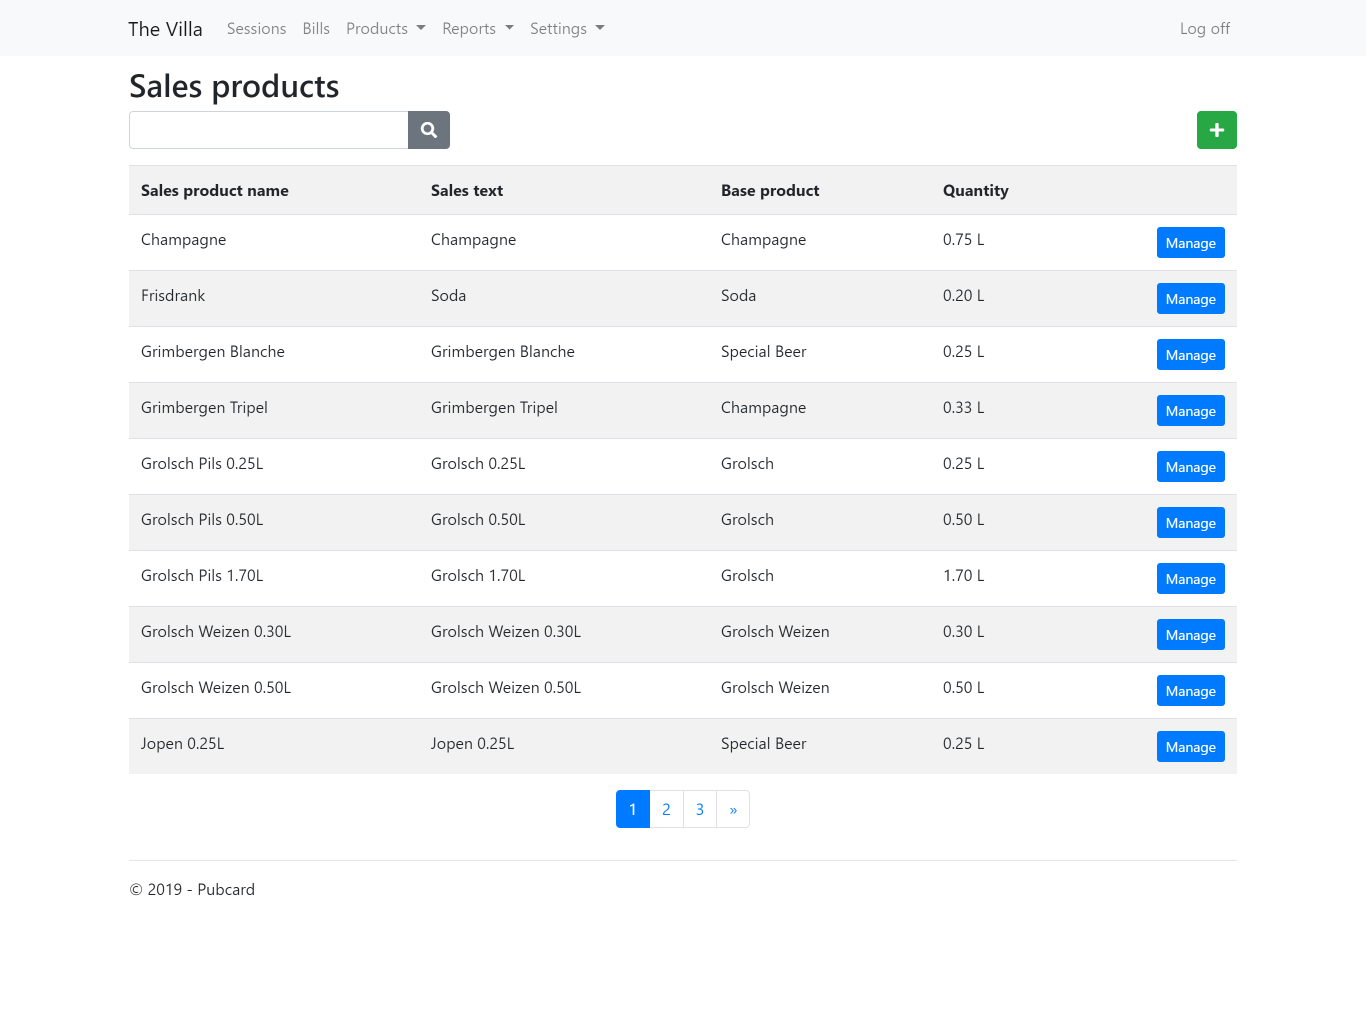The image size is (1366, 1024).
Task: Open the Reports dropdown menu
Action: (x=477, y=28)
